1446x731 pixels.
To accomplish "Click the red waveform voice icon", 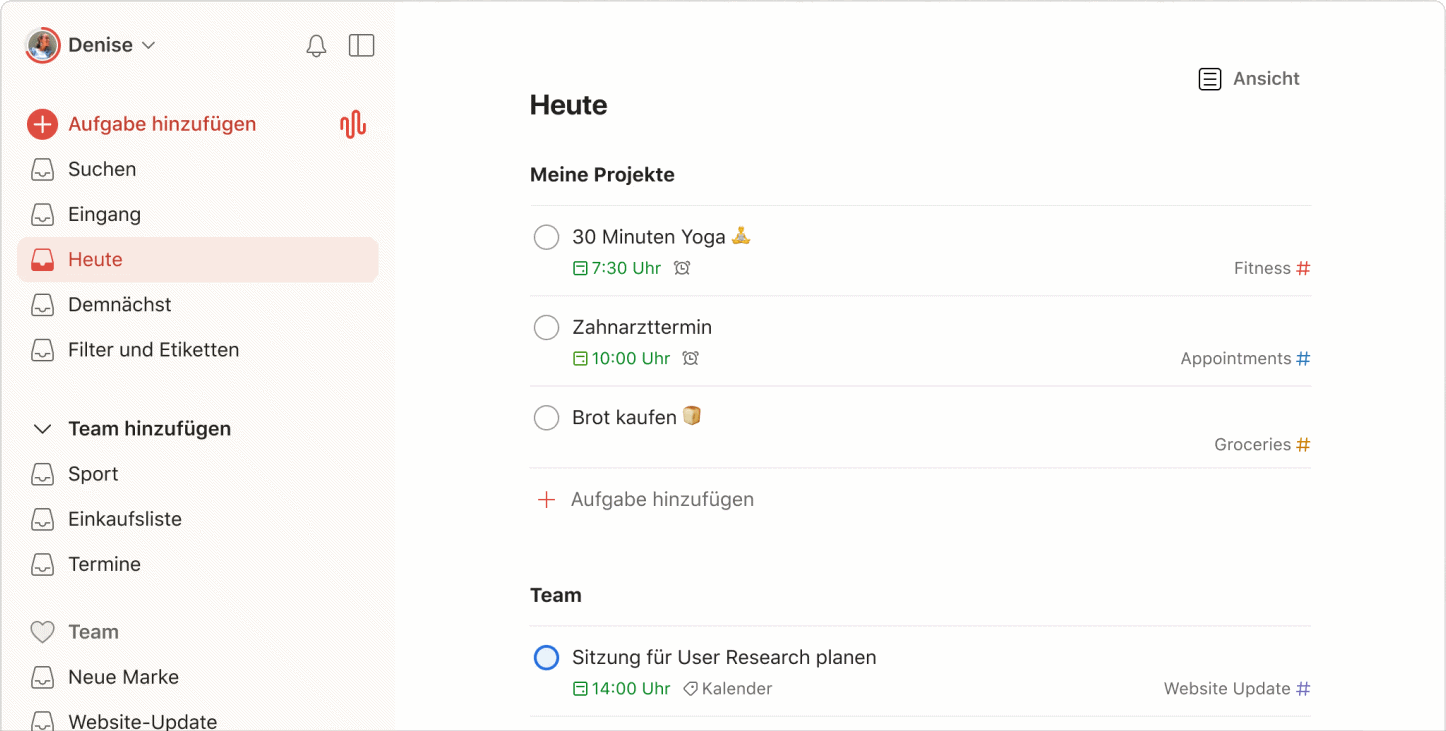I will click(x=352, y=124).
